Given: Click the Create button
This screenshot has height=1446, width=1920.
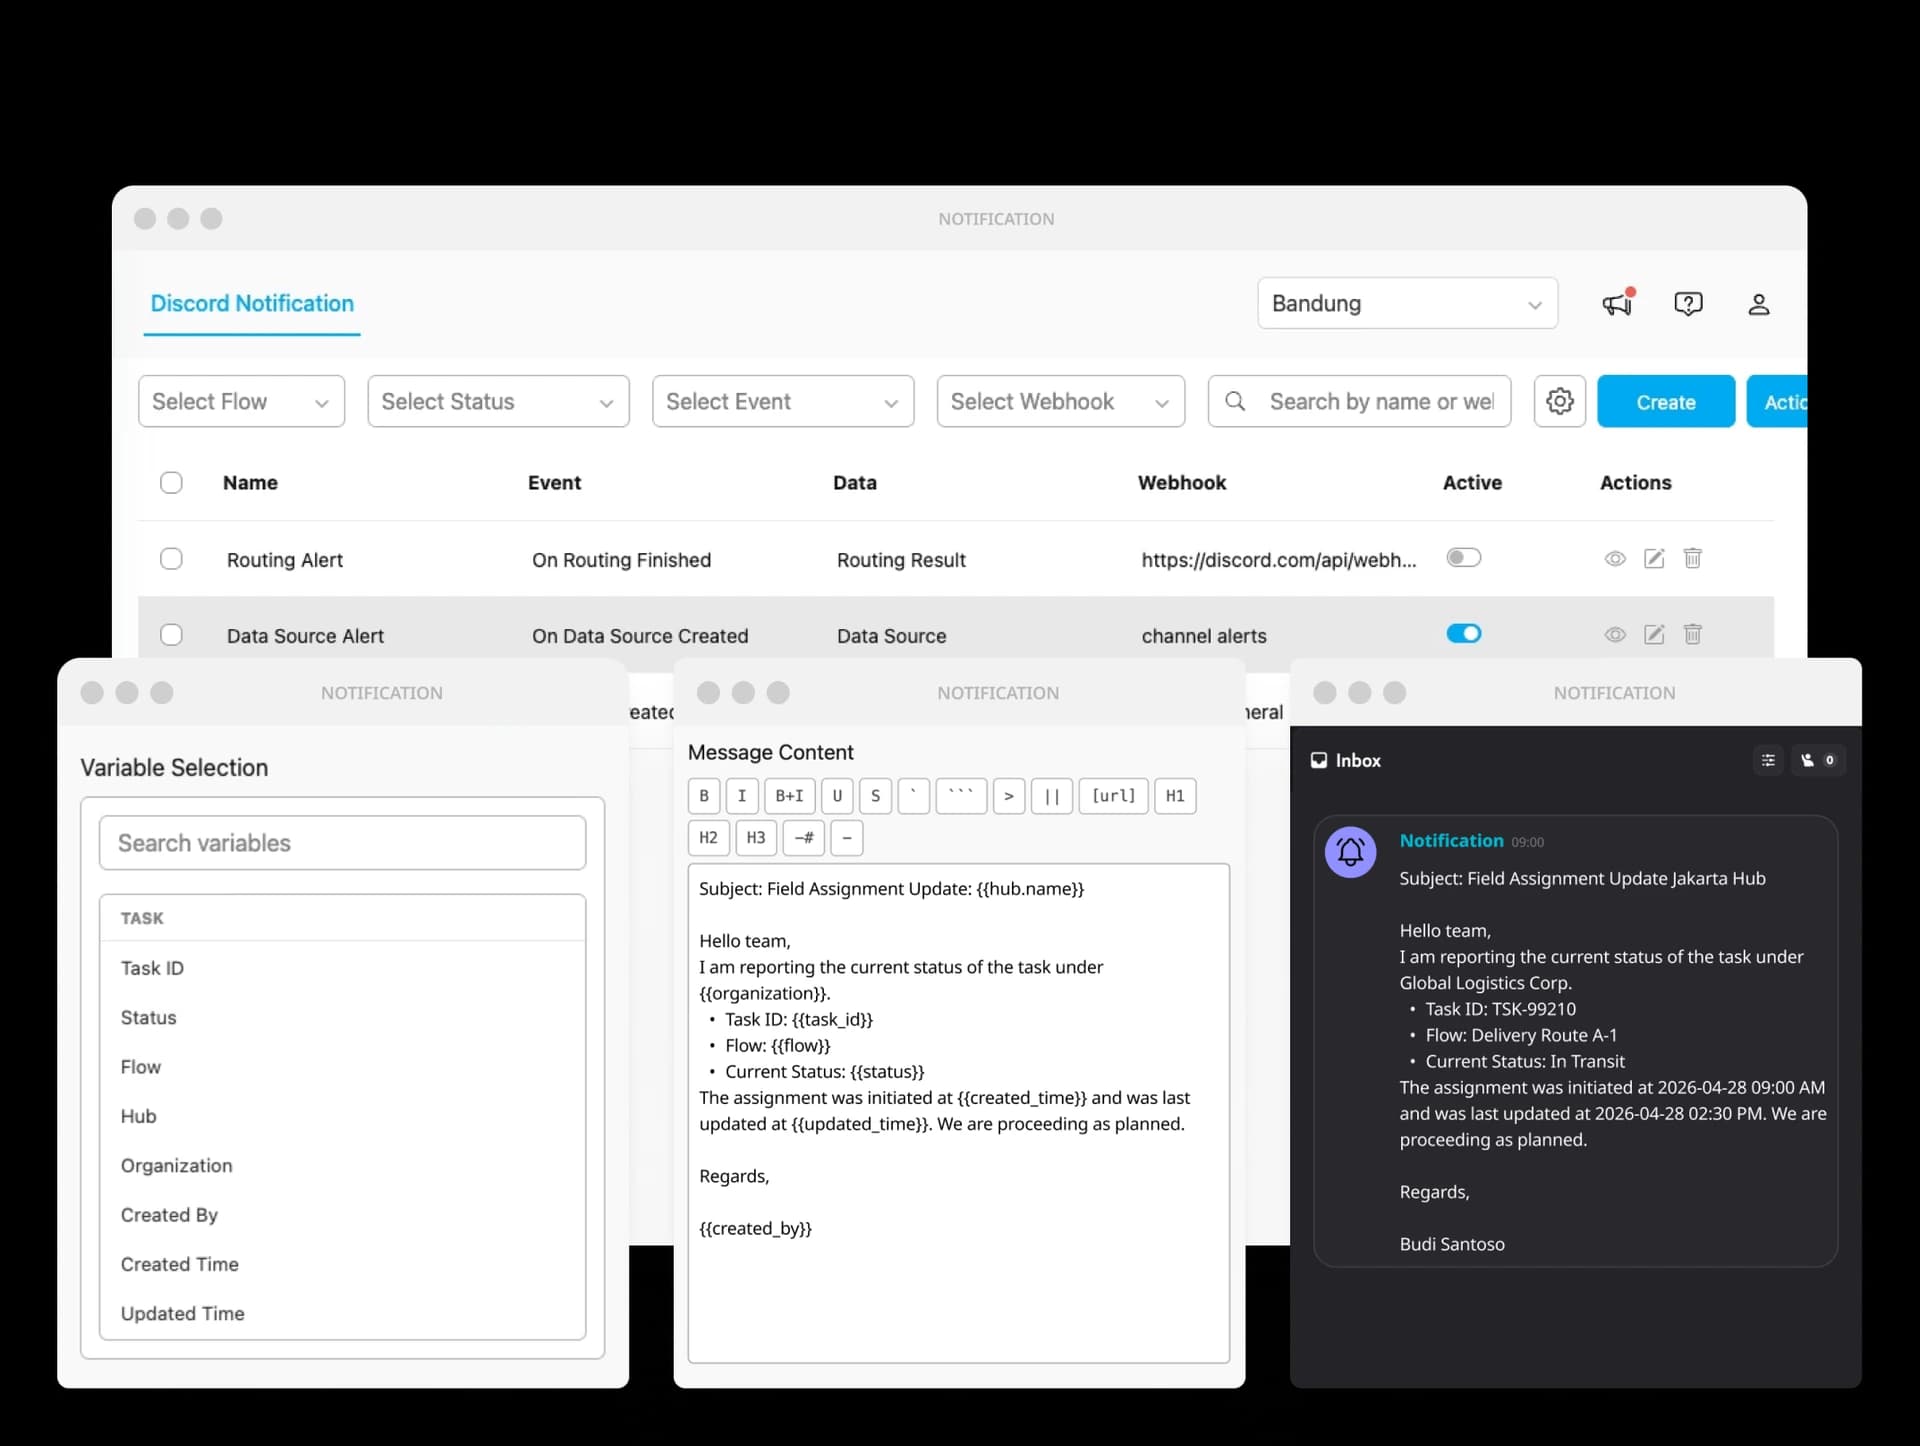Looking at the screenshot, I should pyautogui.click(x=1666, y=401).
